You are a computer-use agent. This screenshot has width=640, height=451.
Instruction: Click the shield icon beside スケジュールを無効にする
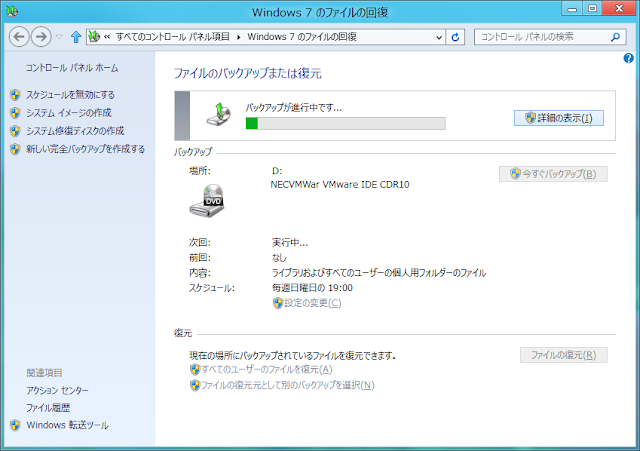[x=15, y=95]
